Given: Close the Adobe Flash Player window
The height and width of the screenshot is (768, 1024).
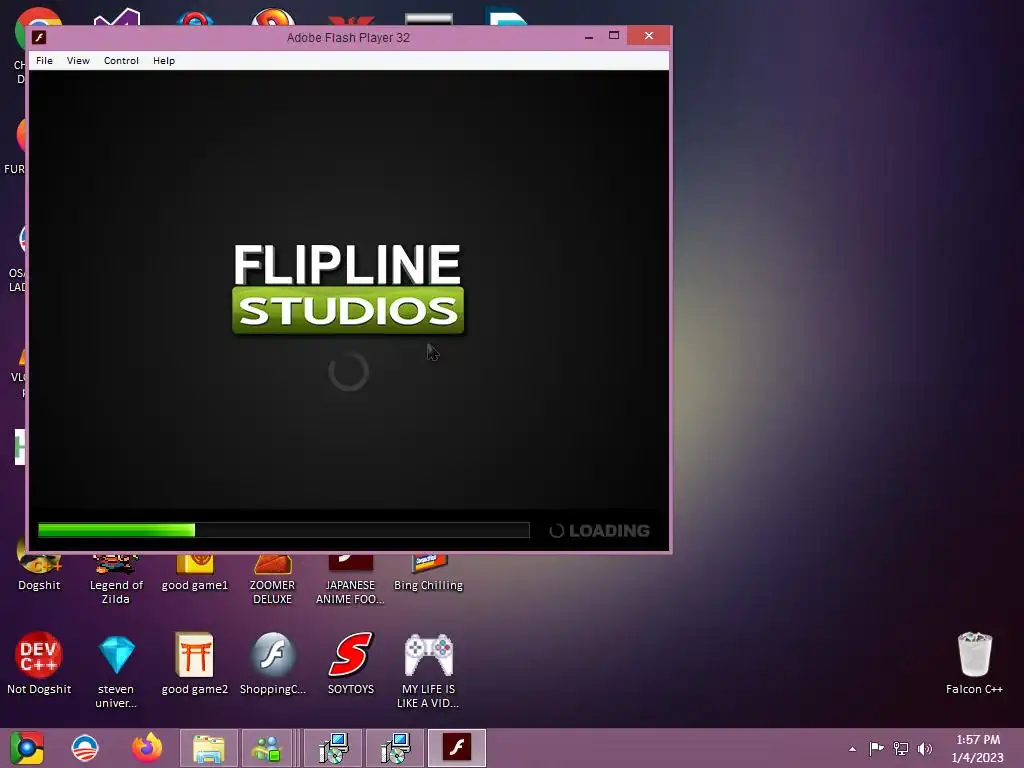Looking at the screenshot, I should click(648, 36).
